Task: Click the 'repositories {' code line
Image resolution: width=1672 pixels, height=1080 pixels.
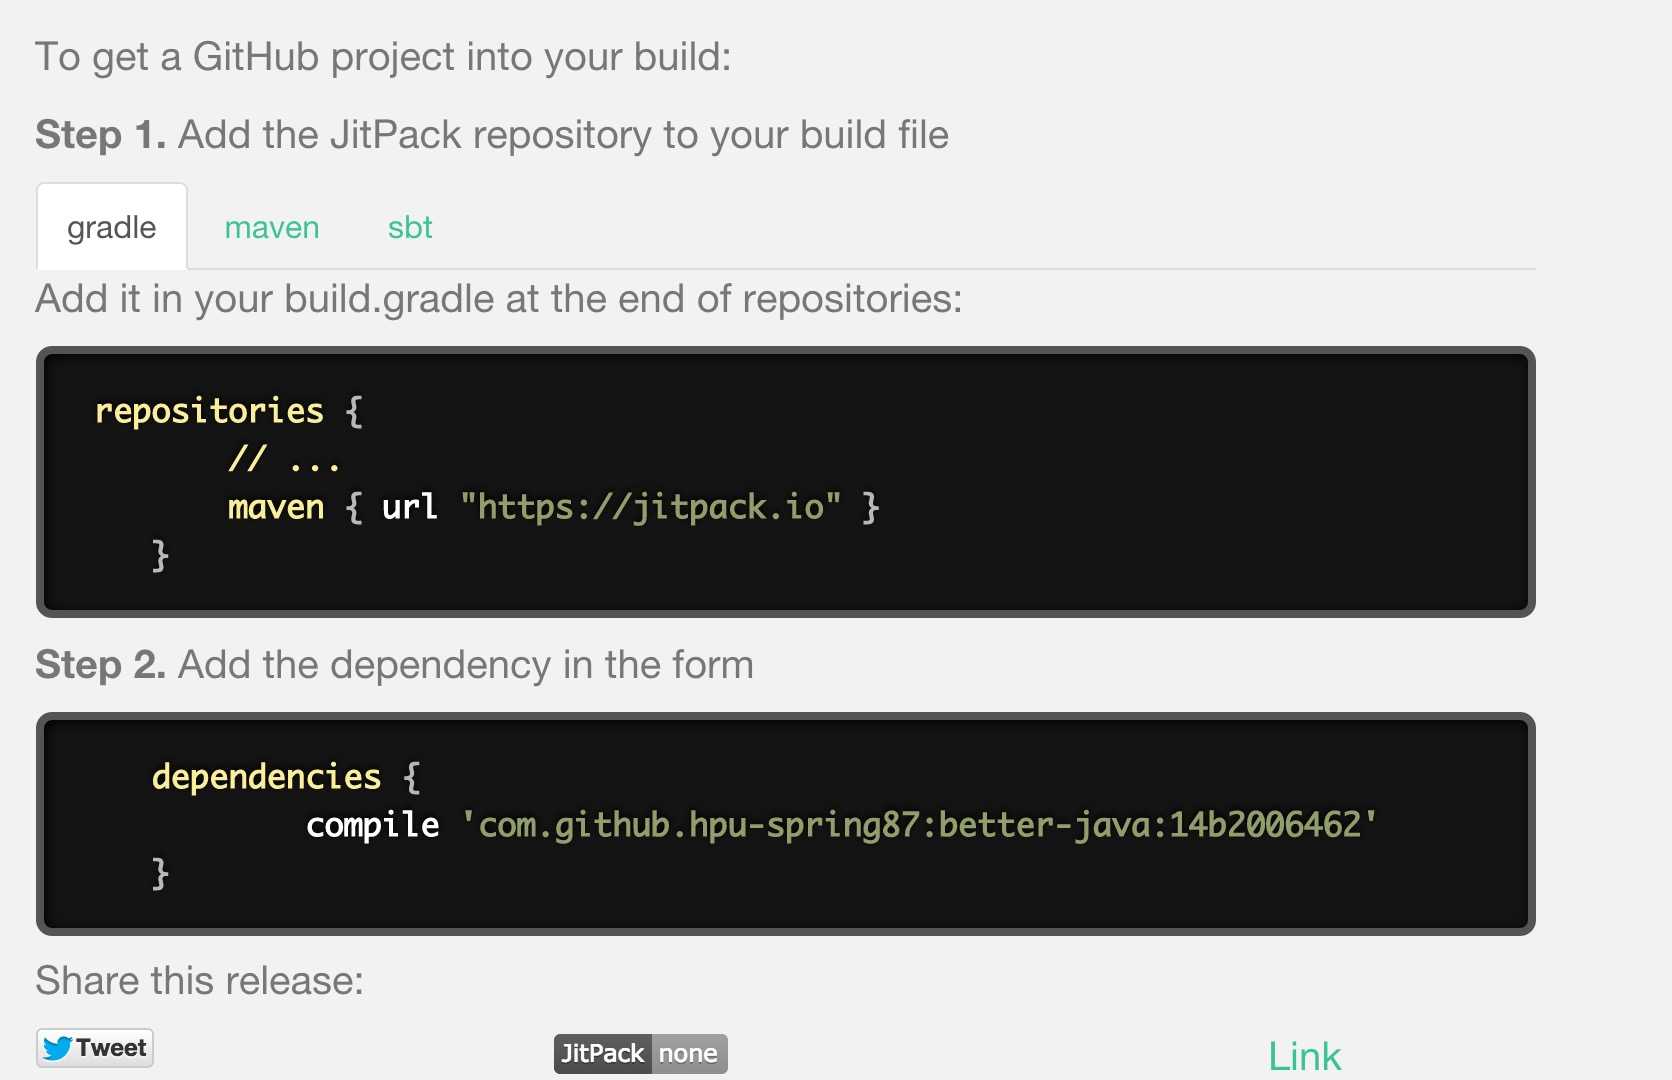Action: pos(229,411)
